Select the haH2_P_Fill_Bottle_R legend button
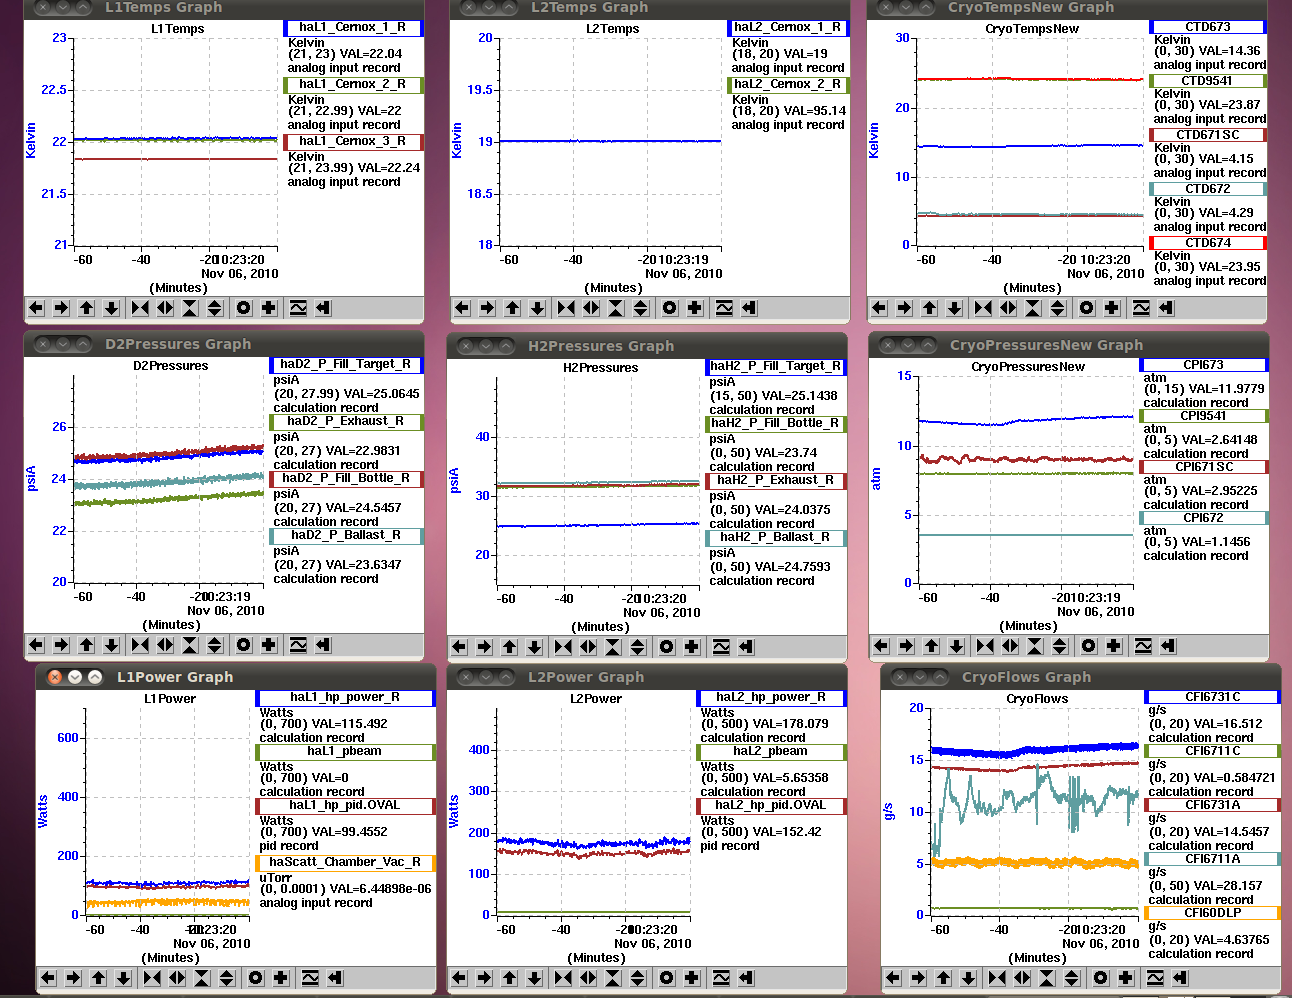 click(776, 424)
